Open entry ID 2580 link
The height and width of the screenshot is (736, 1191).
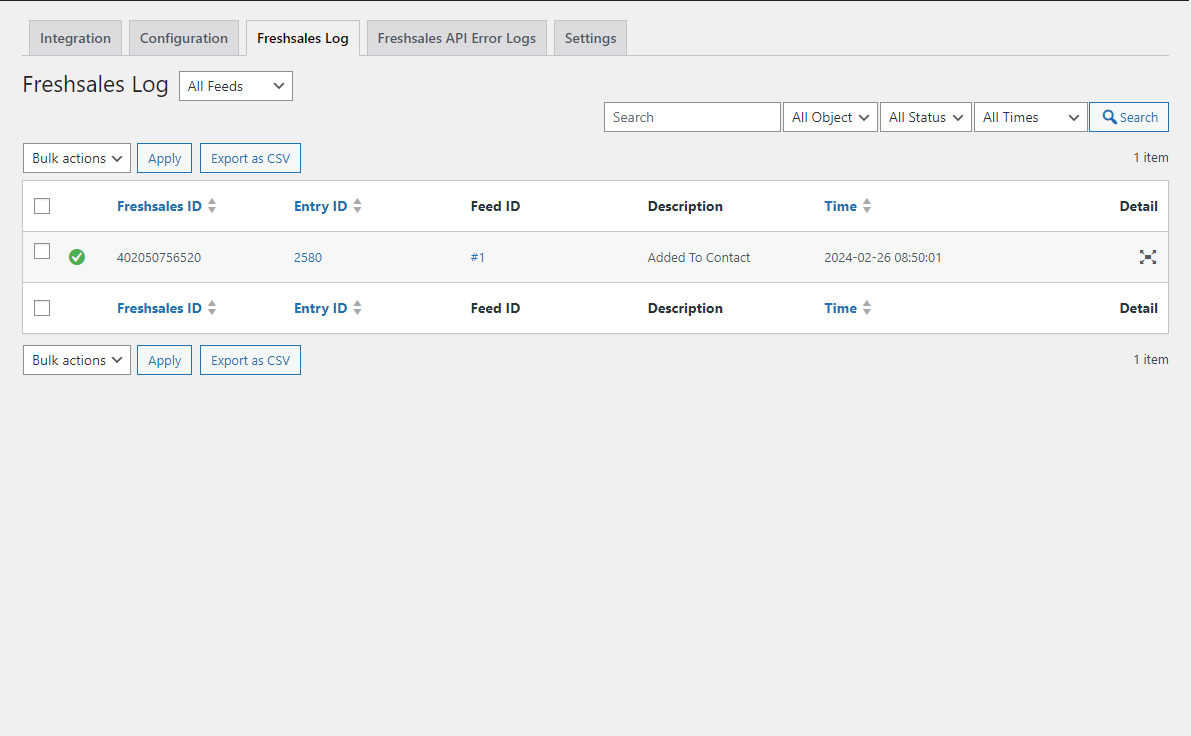point(308,257)
